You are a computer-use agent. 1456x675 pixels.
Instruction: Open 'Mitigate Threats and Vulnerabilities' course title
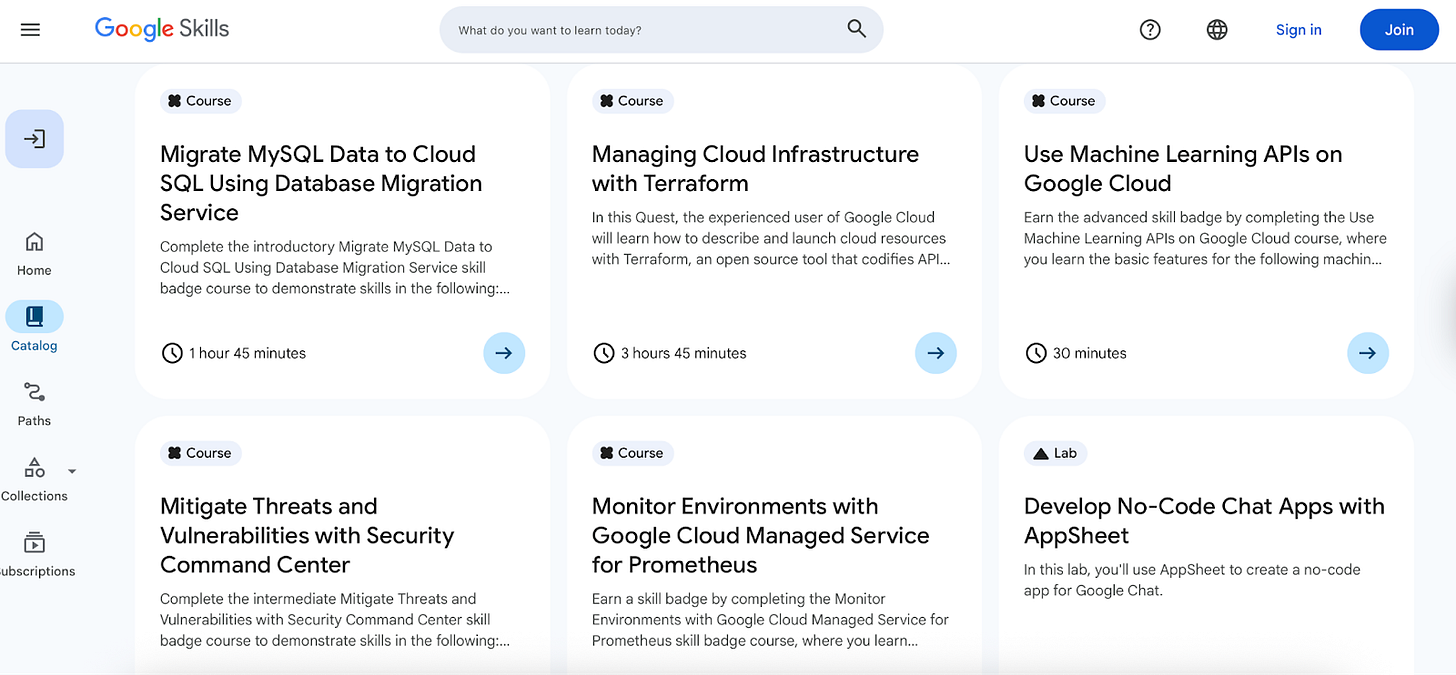(307, 535)
